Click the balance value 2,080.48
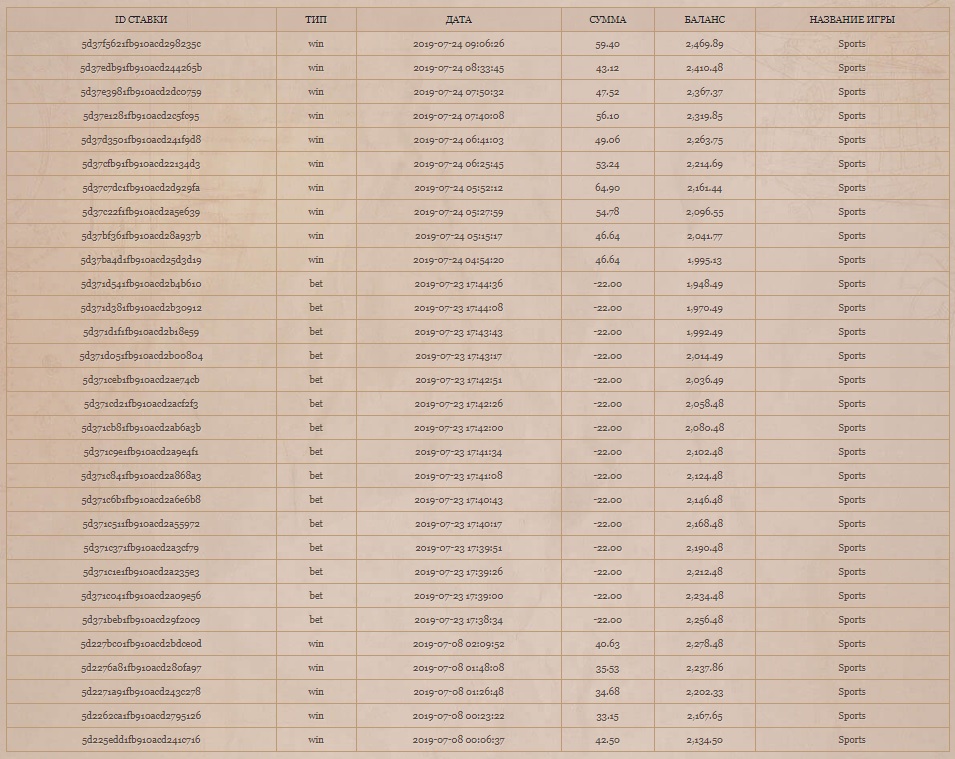Viewport: 955px width, 759px height. pos(705,428)
